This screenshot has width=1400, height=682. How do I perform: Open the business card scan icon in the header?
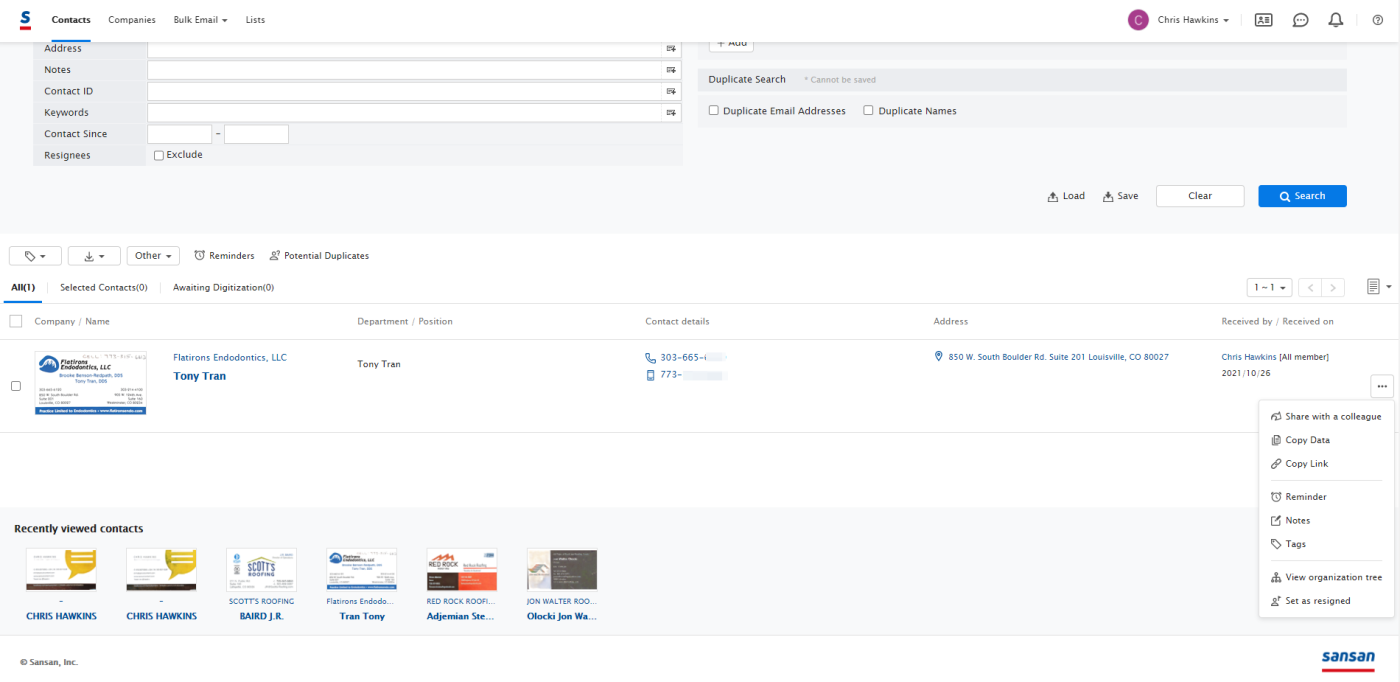[1263, 19]
